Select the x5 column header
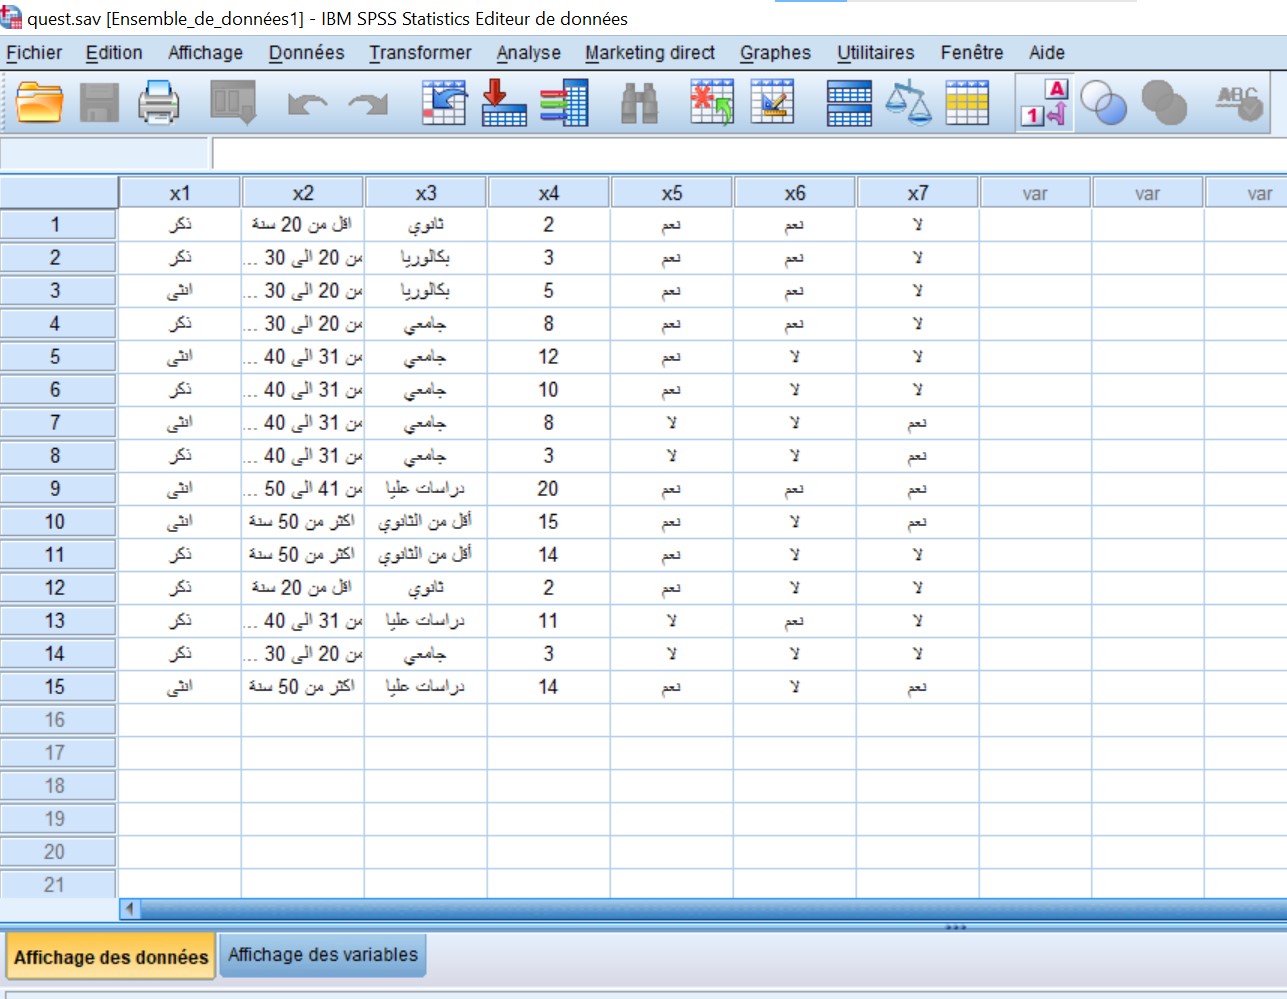 [x=672, y=193]
